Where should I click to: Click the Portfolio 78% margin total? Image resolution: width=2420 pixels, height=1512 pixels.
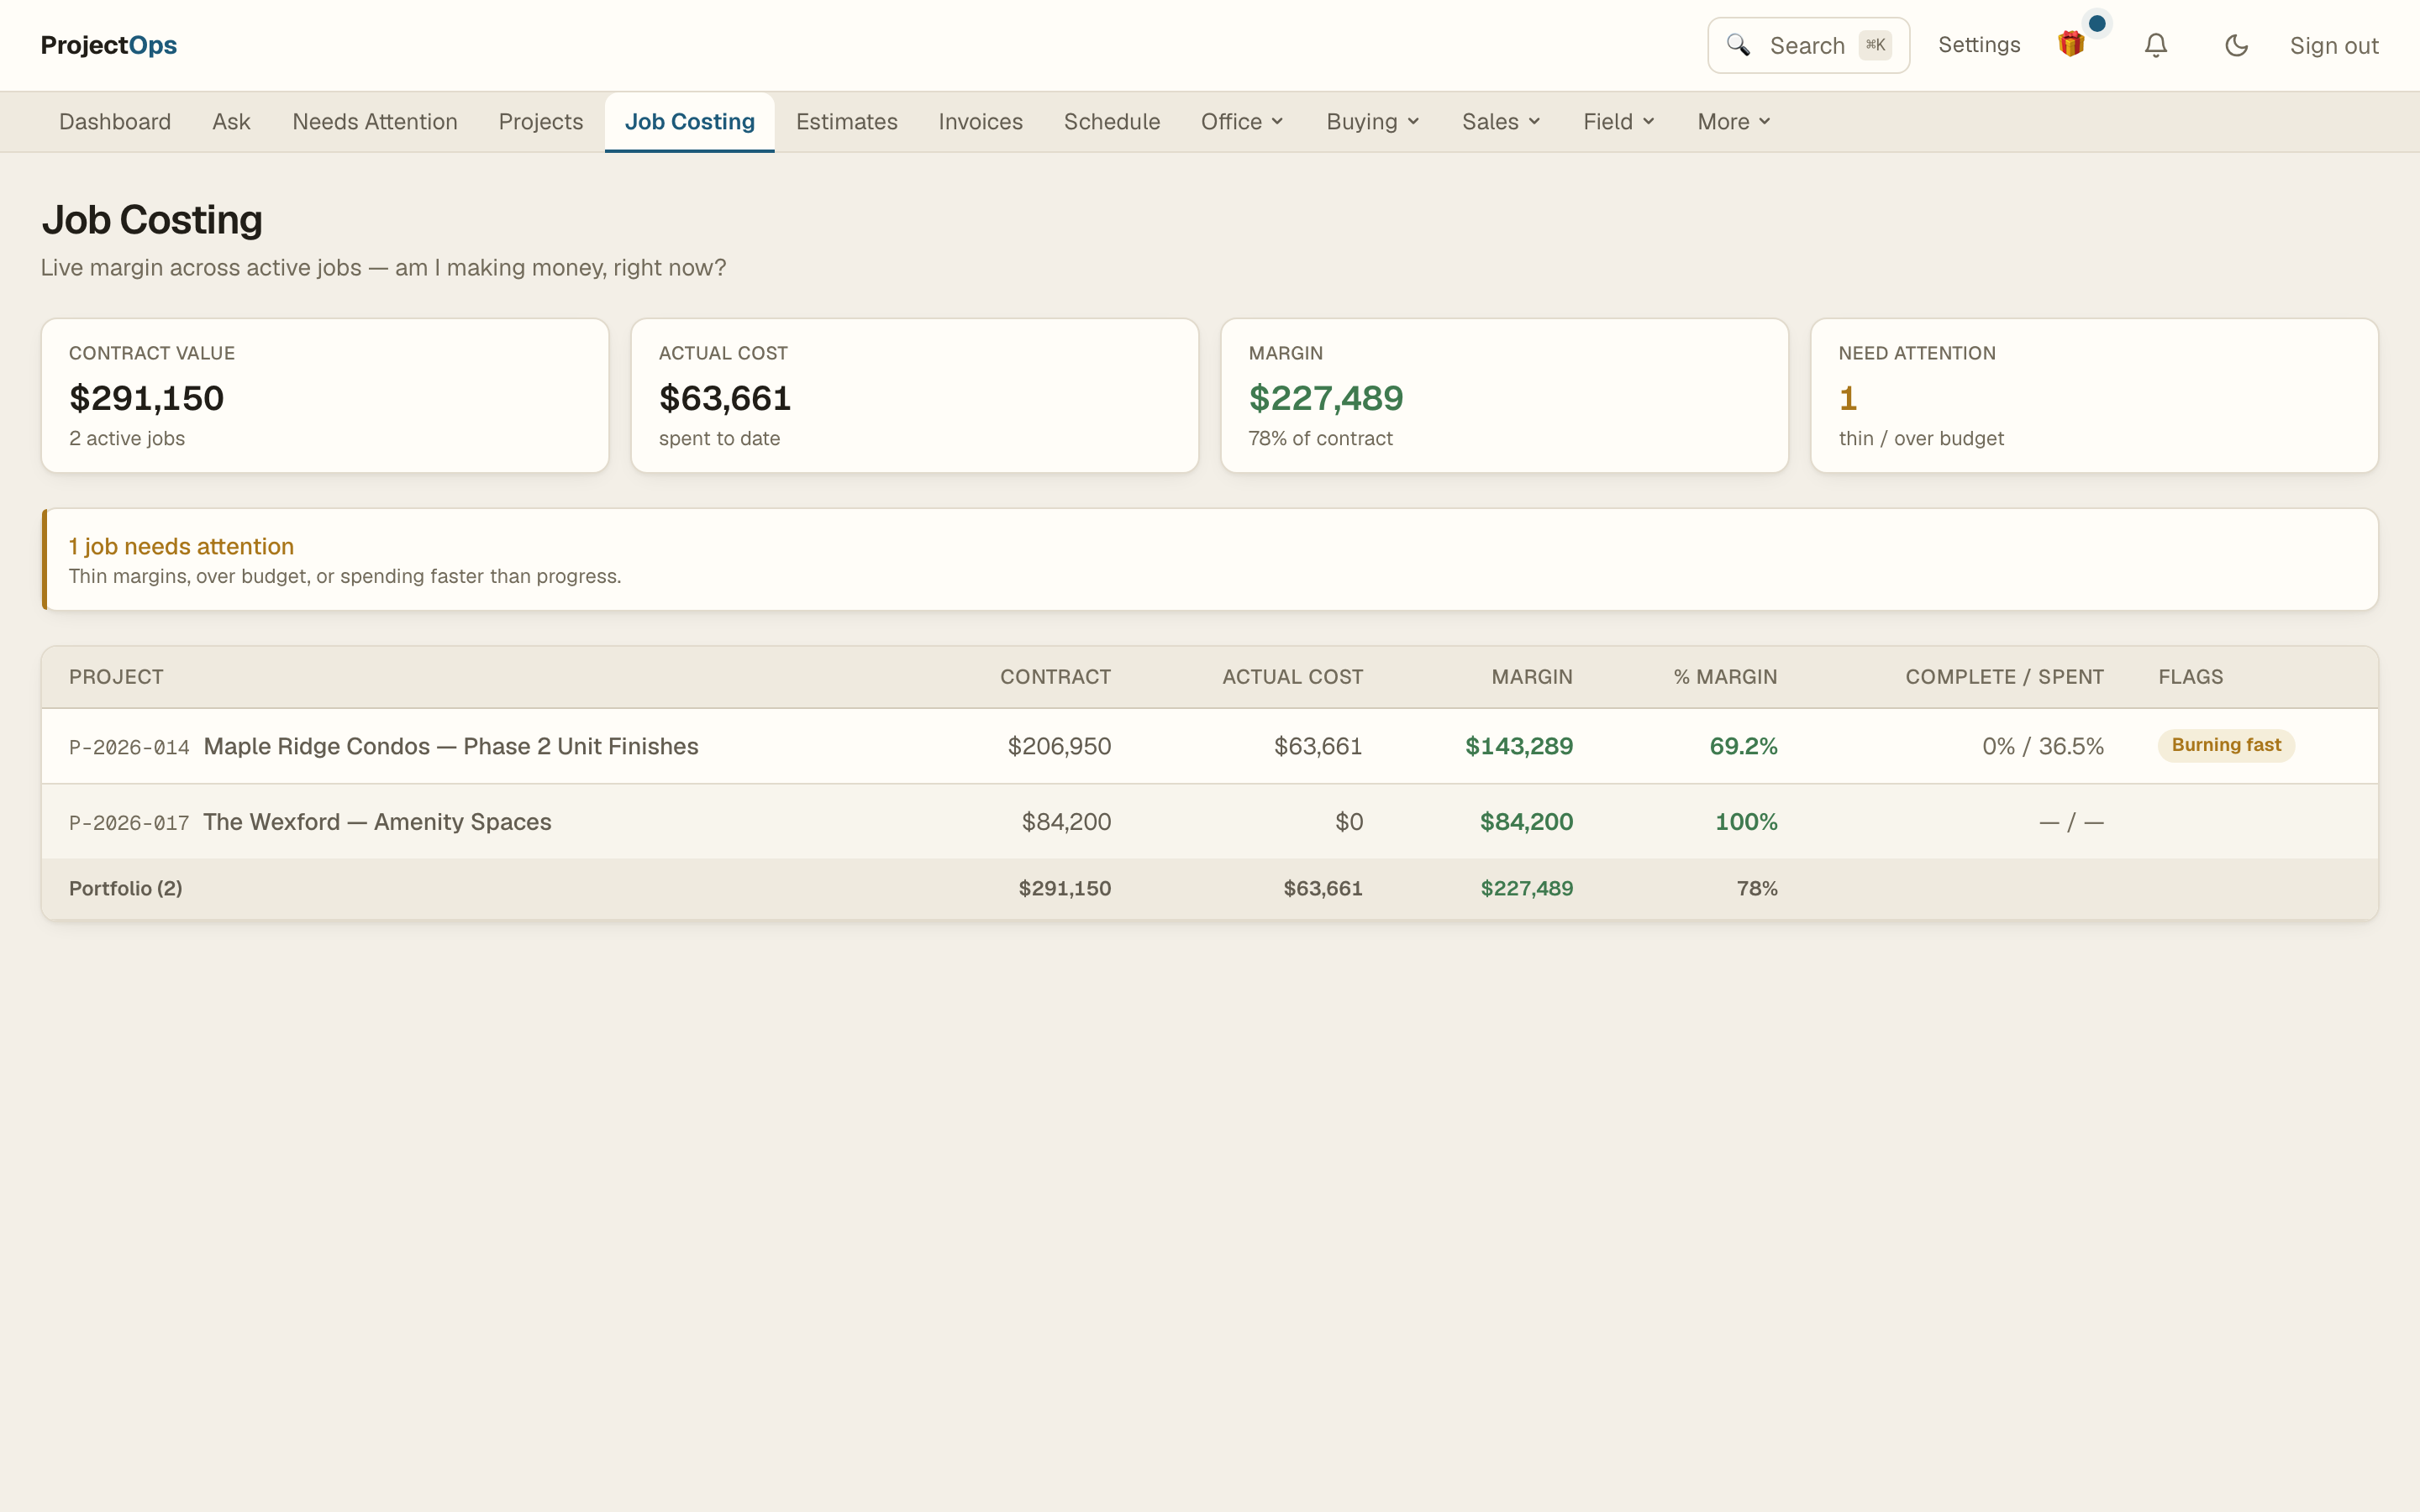click(1757, 888)
